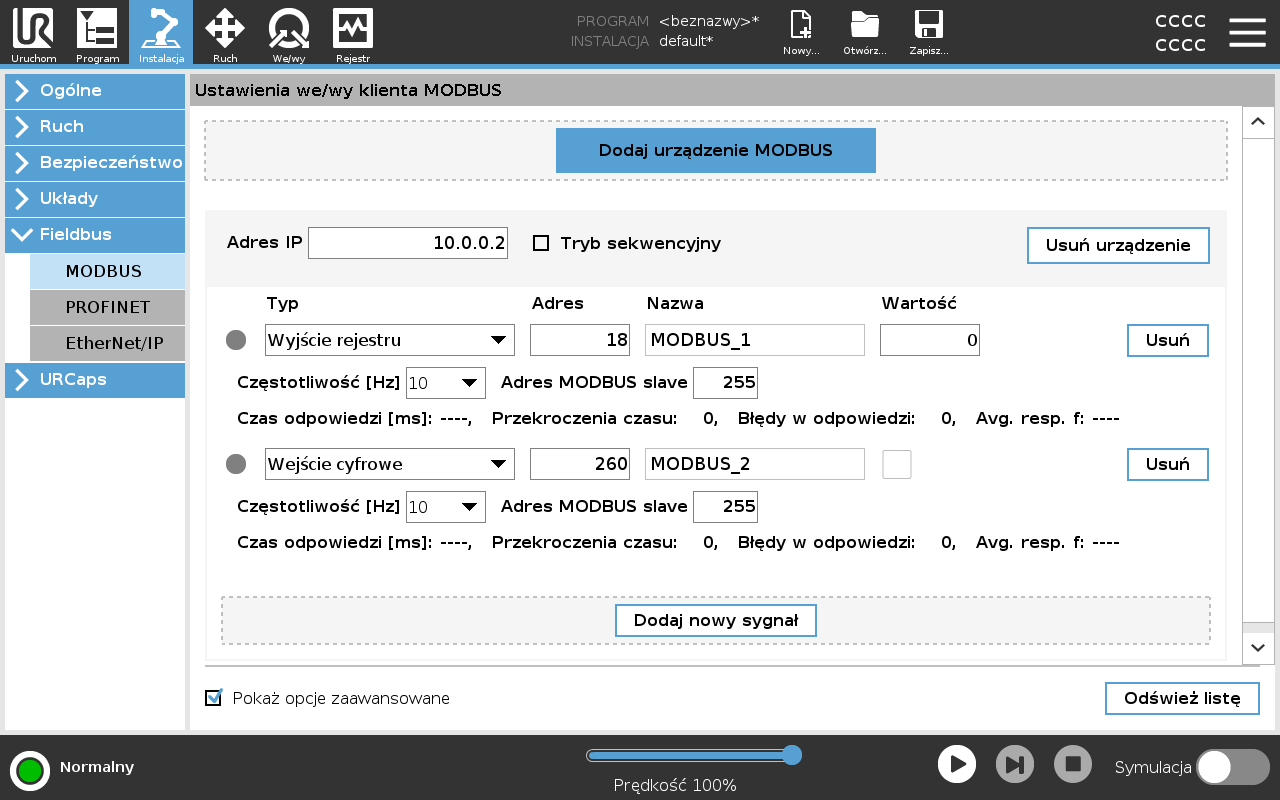1280x800 pixels.
Task: Click the step forward button
Action: click(1015, 765)
